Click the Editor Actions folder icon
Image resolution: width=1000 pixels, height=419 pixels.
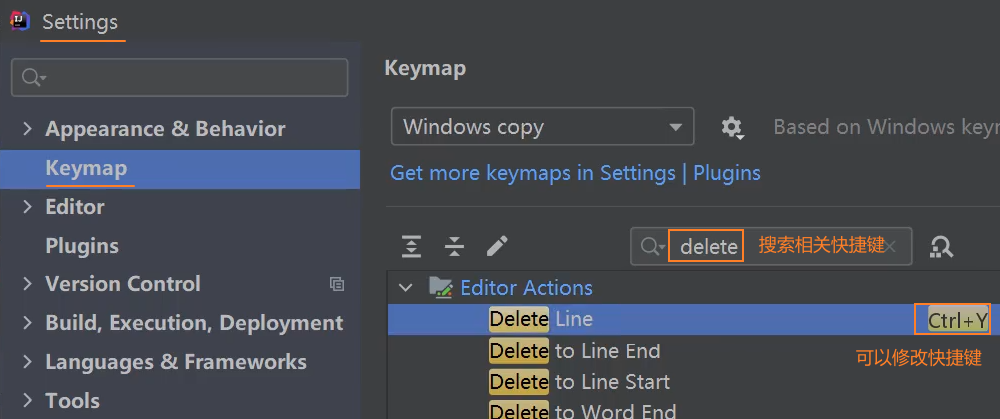440,288
